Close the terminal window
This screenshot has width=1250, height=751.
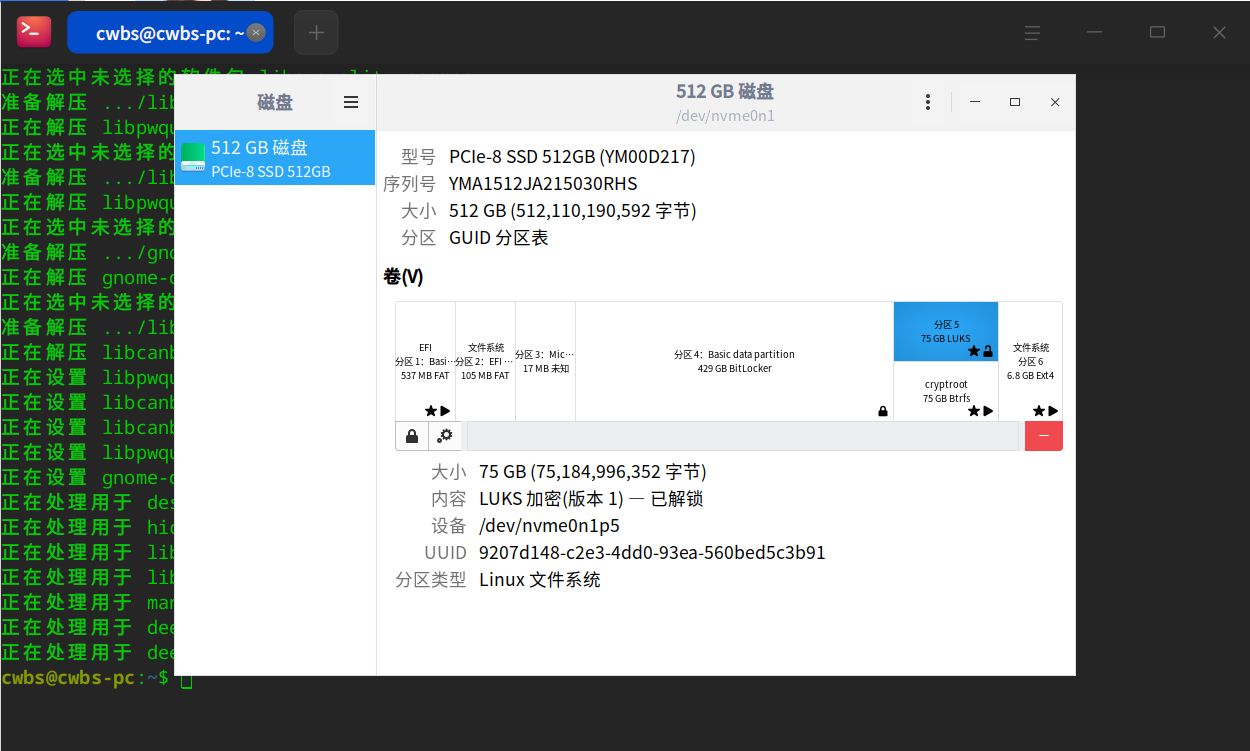tap(1219, 33)
